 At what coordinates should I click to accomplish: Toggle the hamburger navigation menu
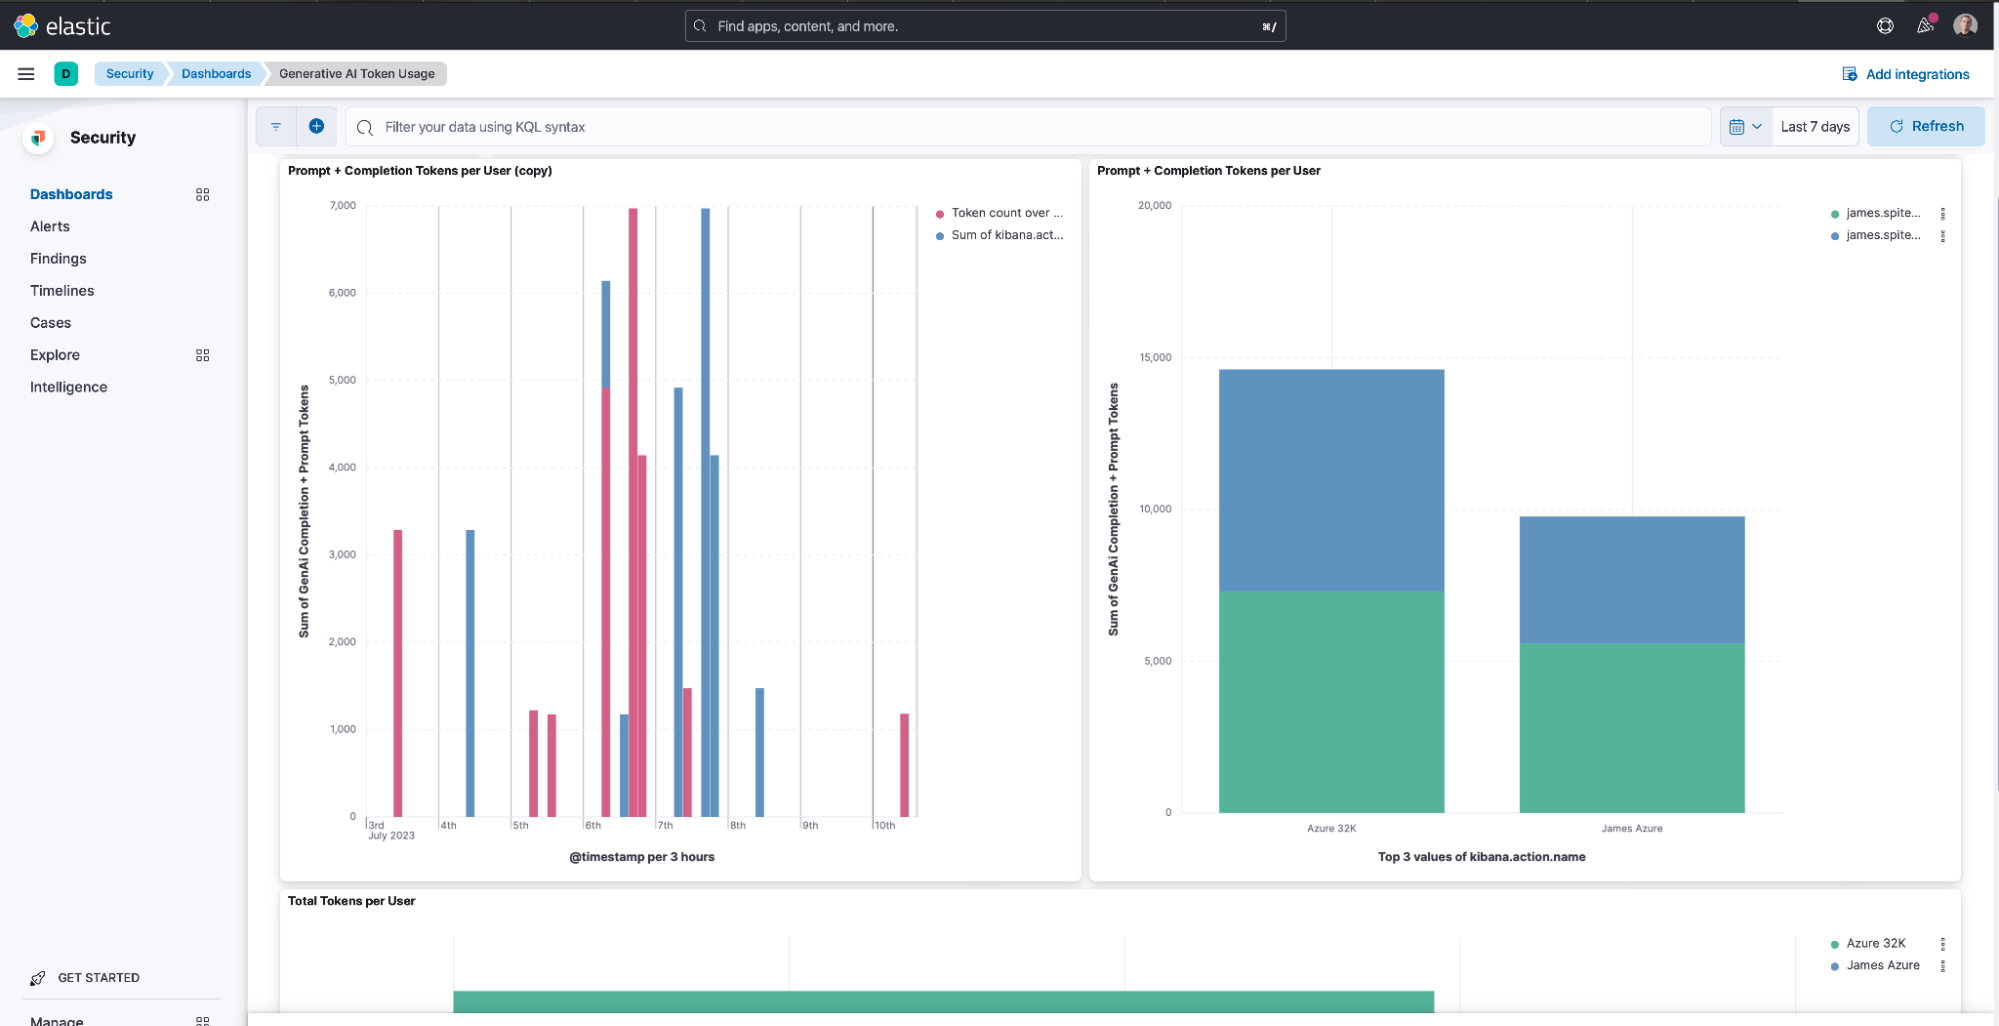click(x=26, y=74)
